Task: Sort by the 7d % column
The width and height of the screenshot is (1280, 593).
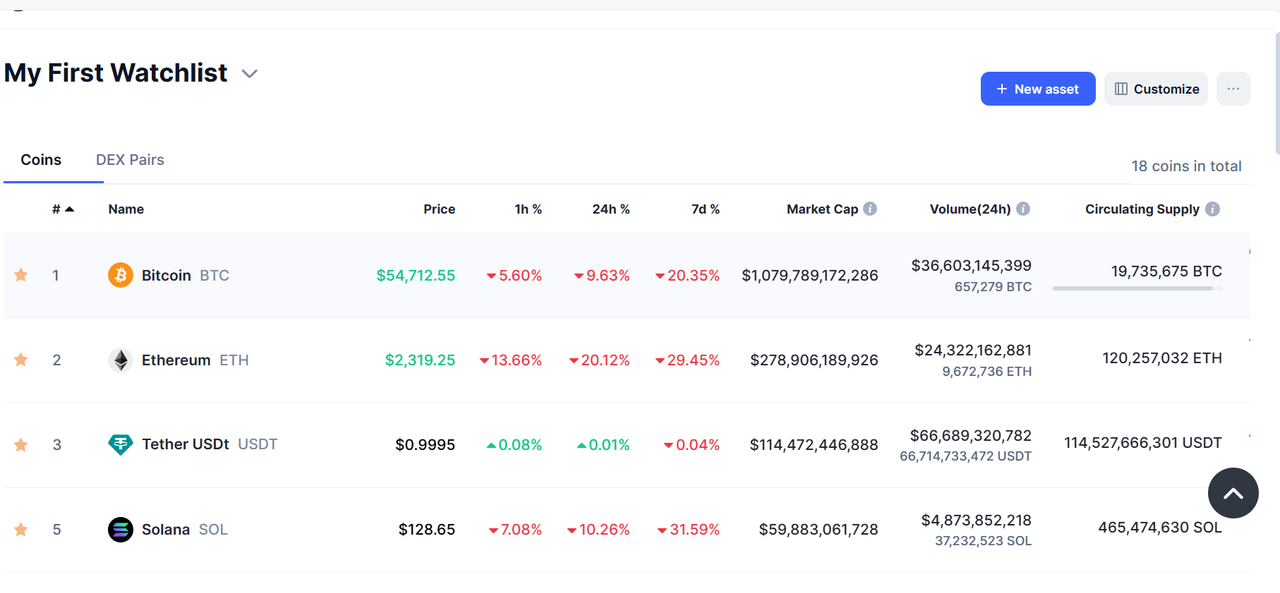Action: [x=705, y=209]
